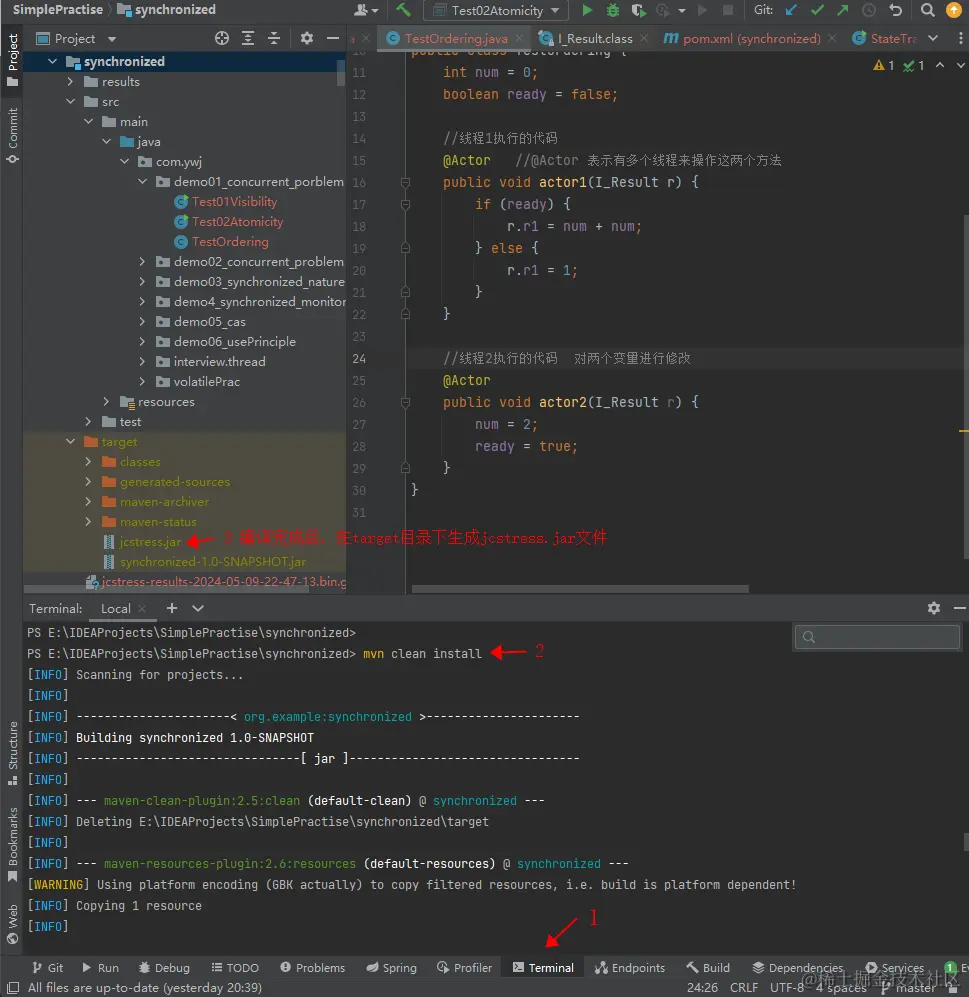Expand the demo05_cas package

click(143, 322)
